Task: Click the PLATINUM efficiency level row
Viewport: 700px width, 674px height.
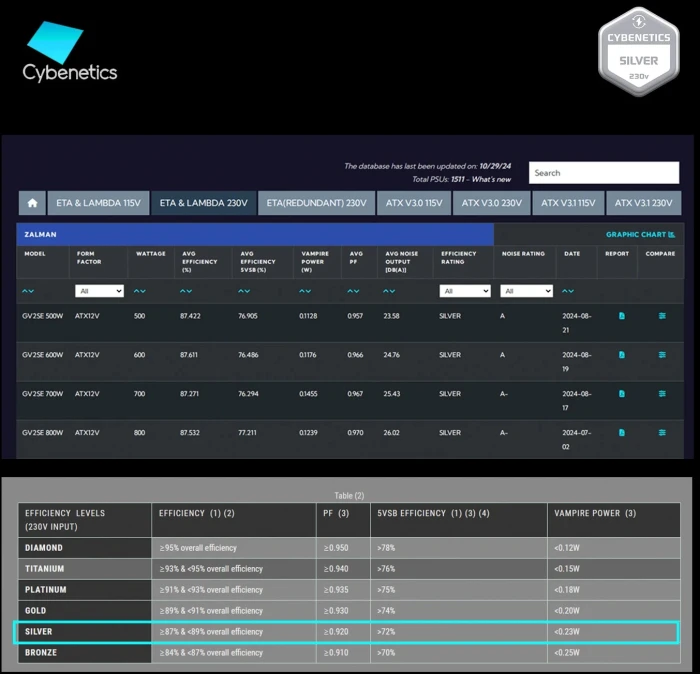Action: click(349, 590)
